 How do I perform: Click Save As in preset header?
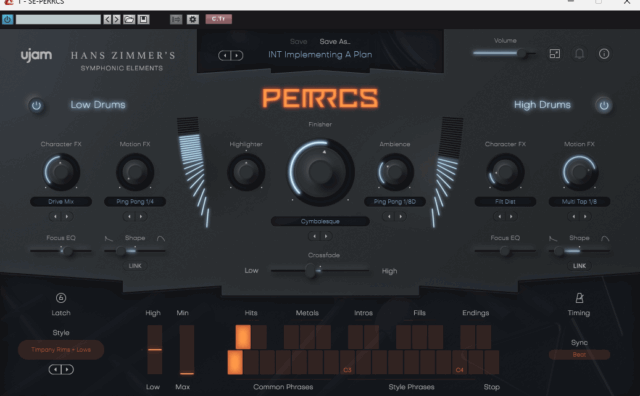point(335,42)
